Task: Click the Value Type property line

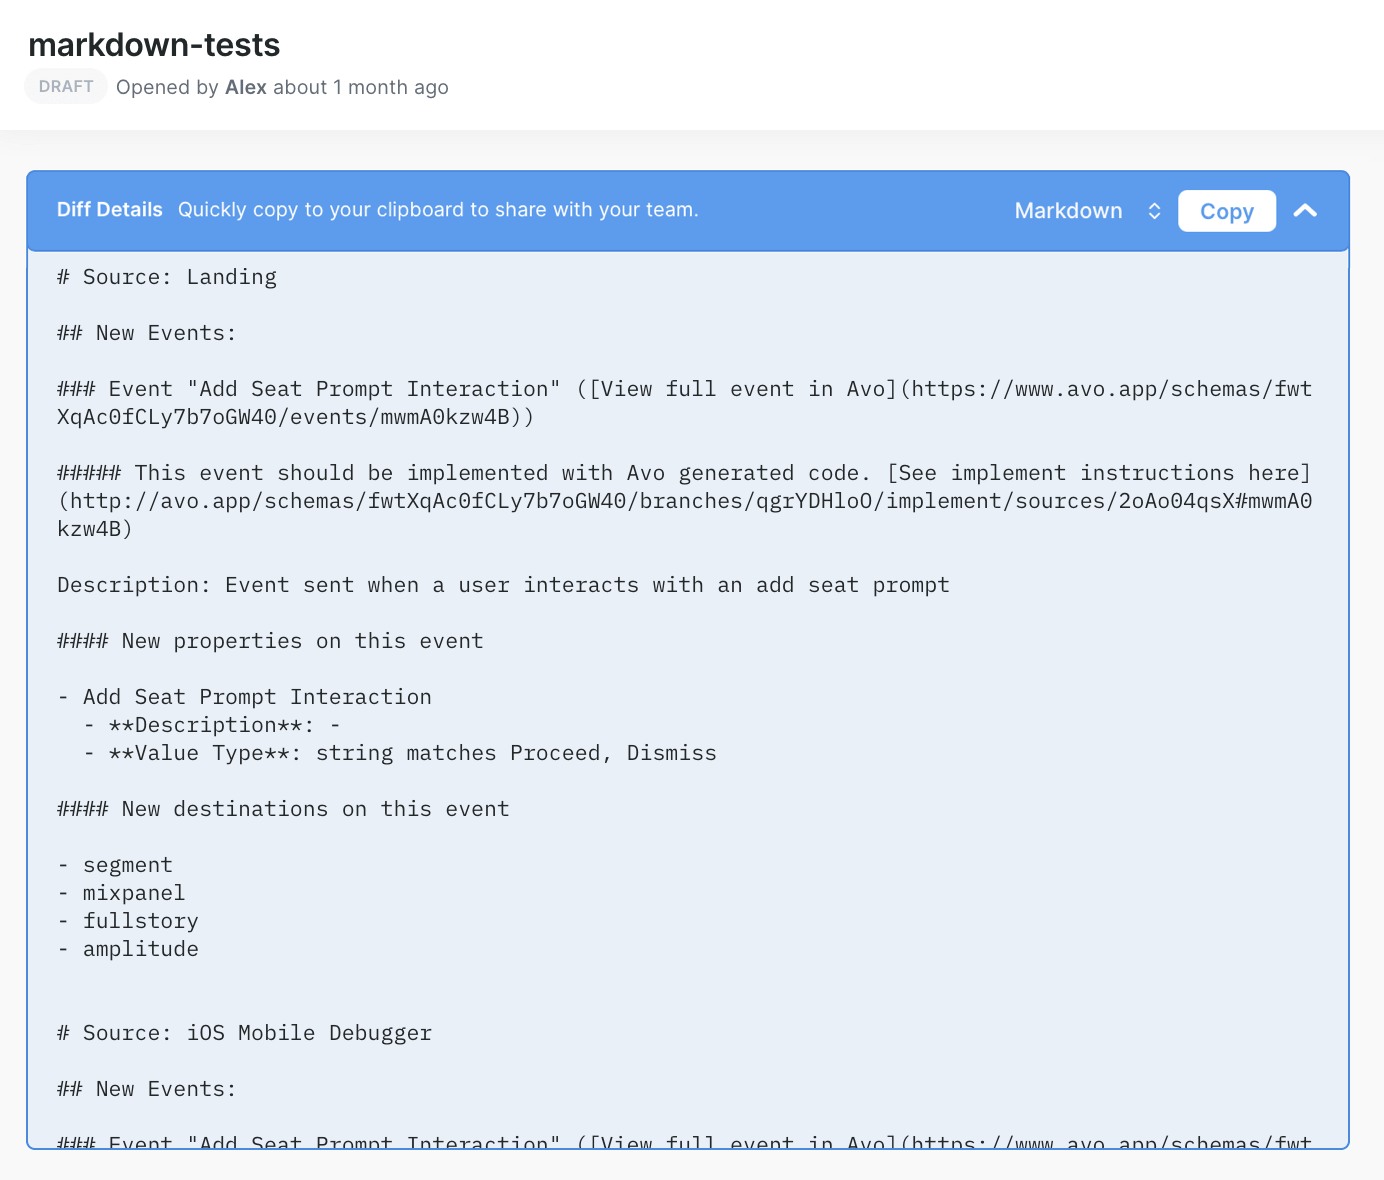Action: click(412, 753)
